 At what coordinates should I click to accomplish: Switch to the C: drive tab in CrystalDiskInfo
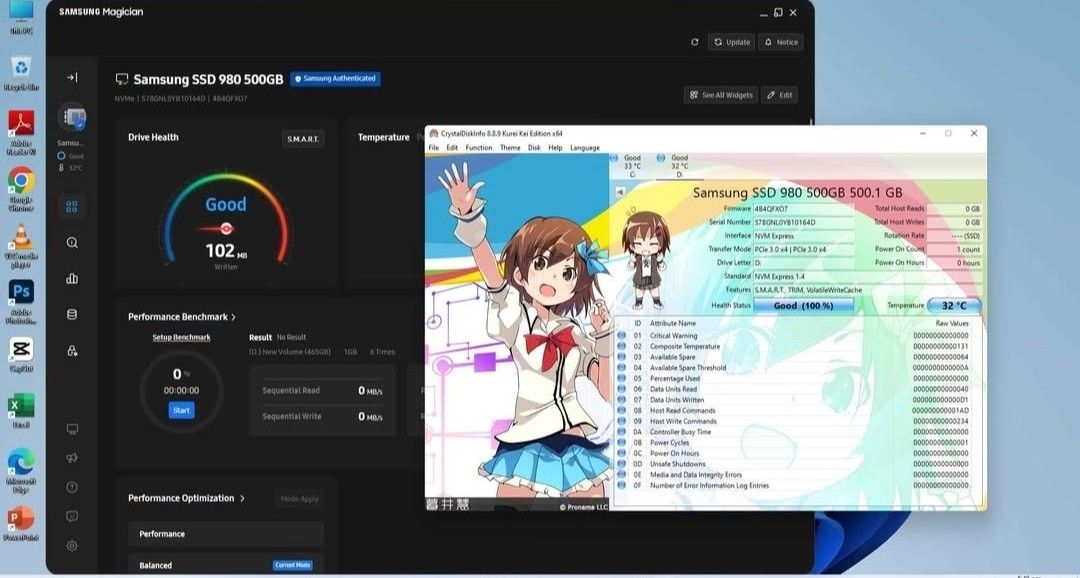click(625, 166)
